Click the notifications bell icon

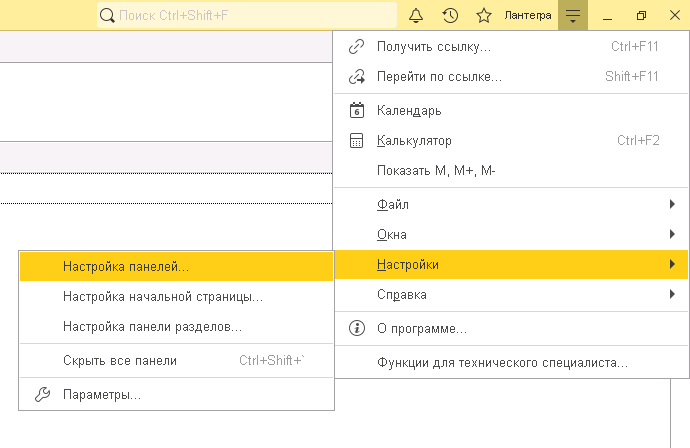[x=416, y=16]
